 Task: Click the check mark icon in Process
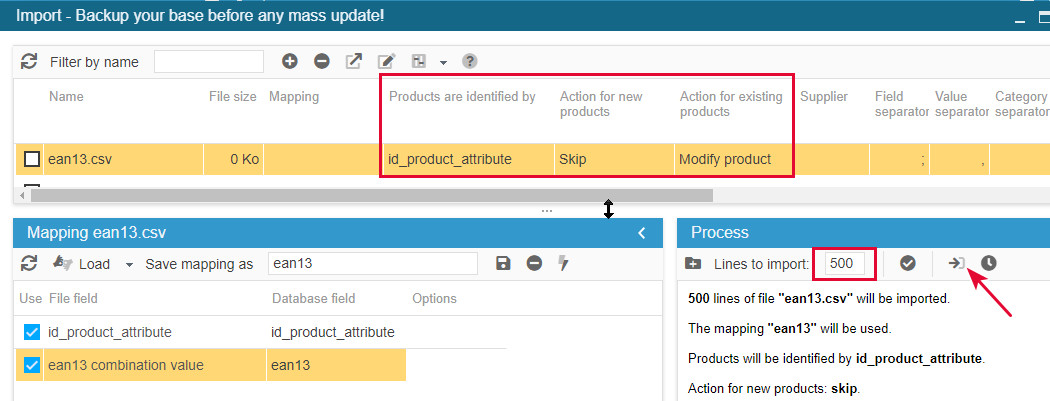pos(908,263)
